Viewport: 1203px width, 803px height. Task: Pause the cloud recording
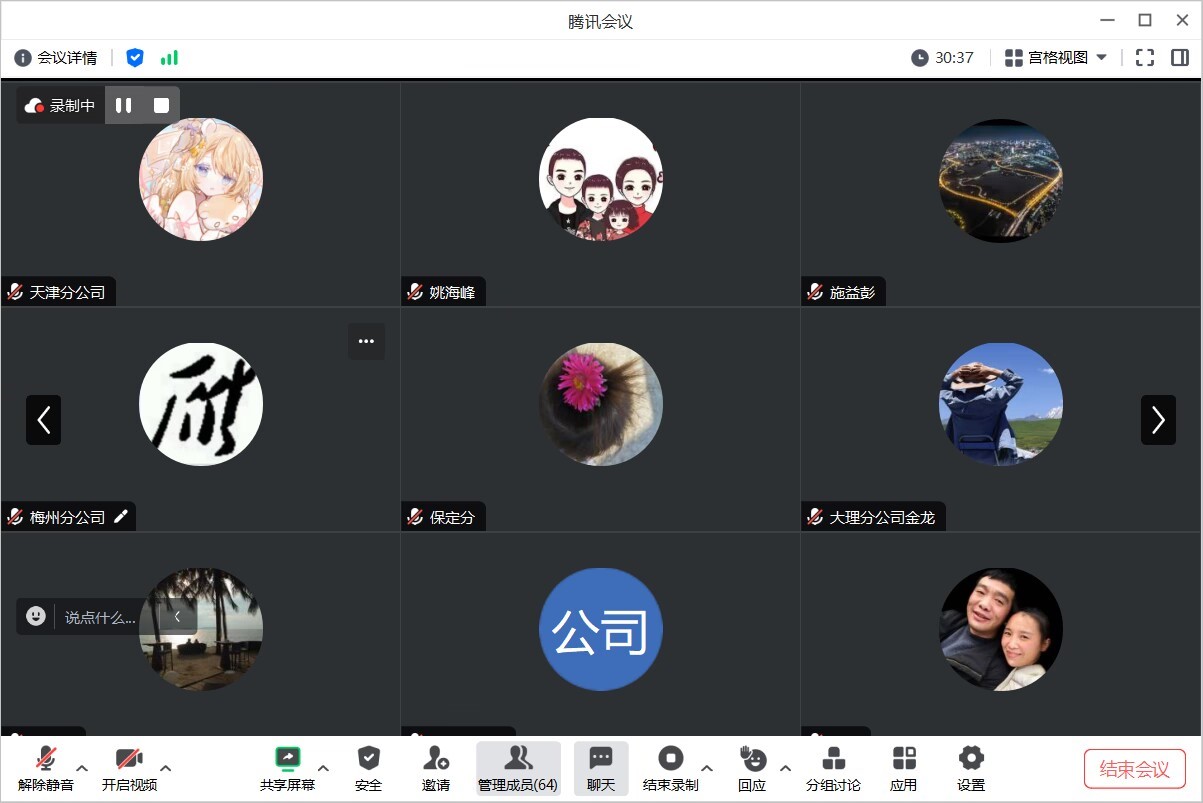pos(124,105)
